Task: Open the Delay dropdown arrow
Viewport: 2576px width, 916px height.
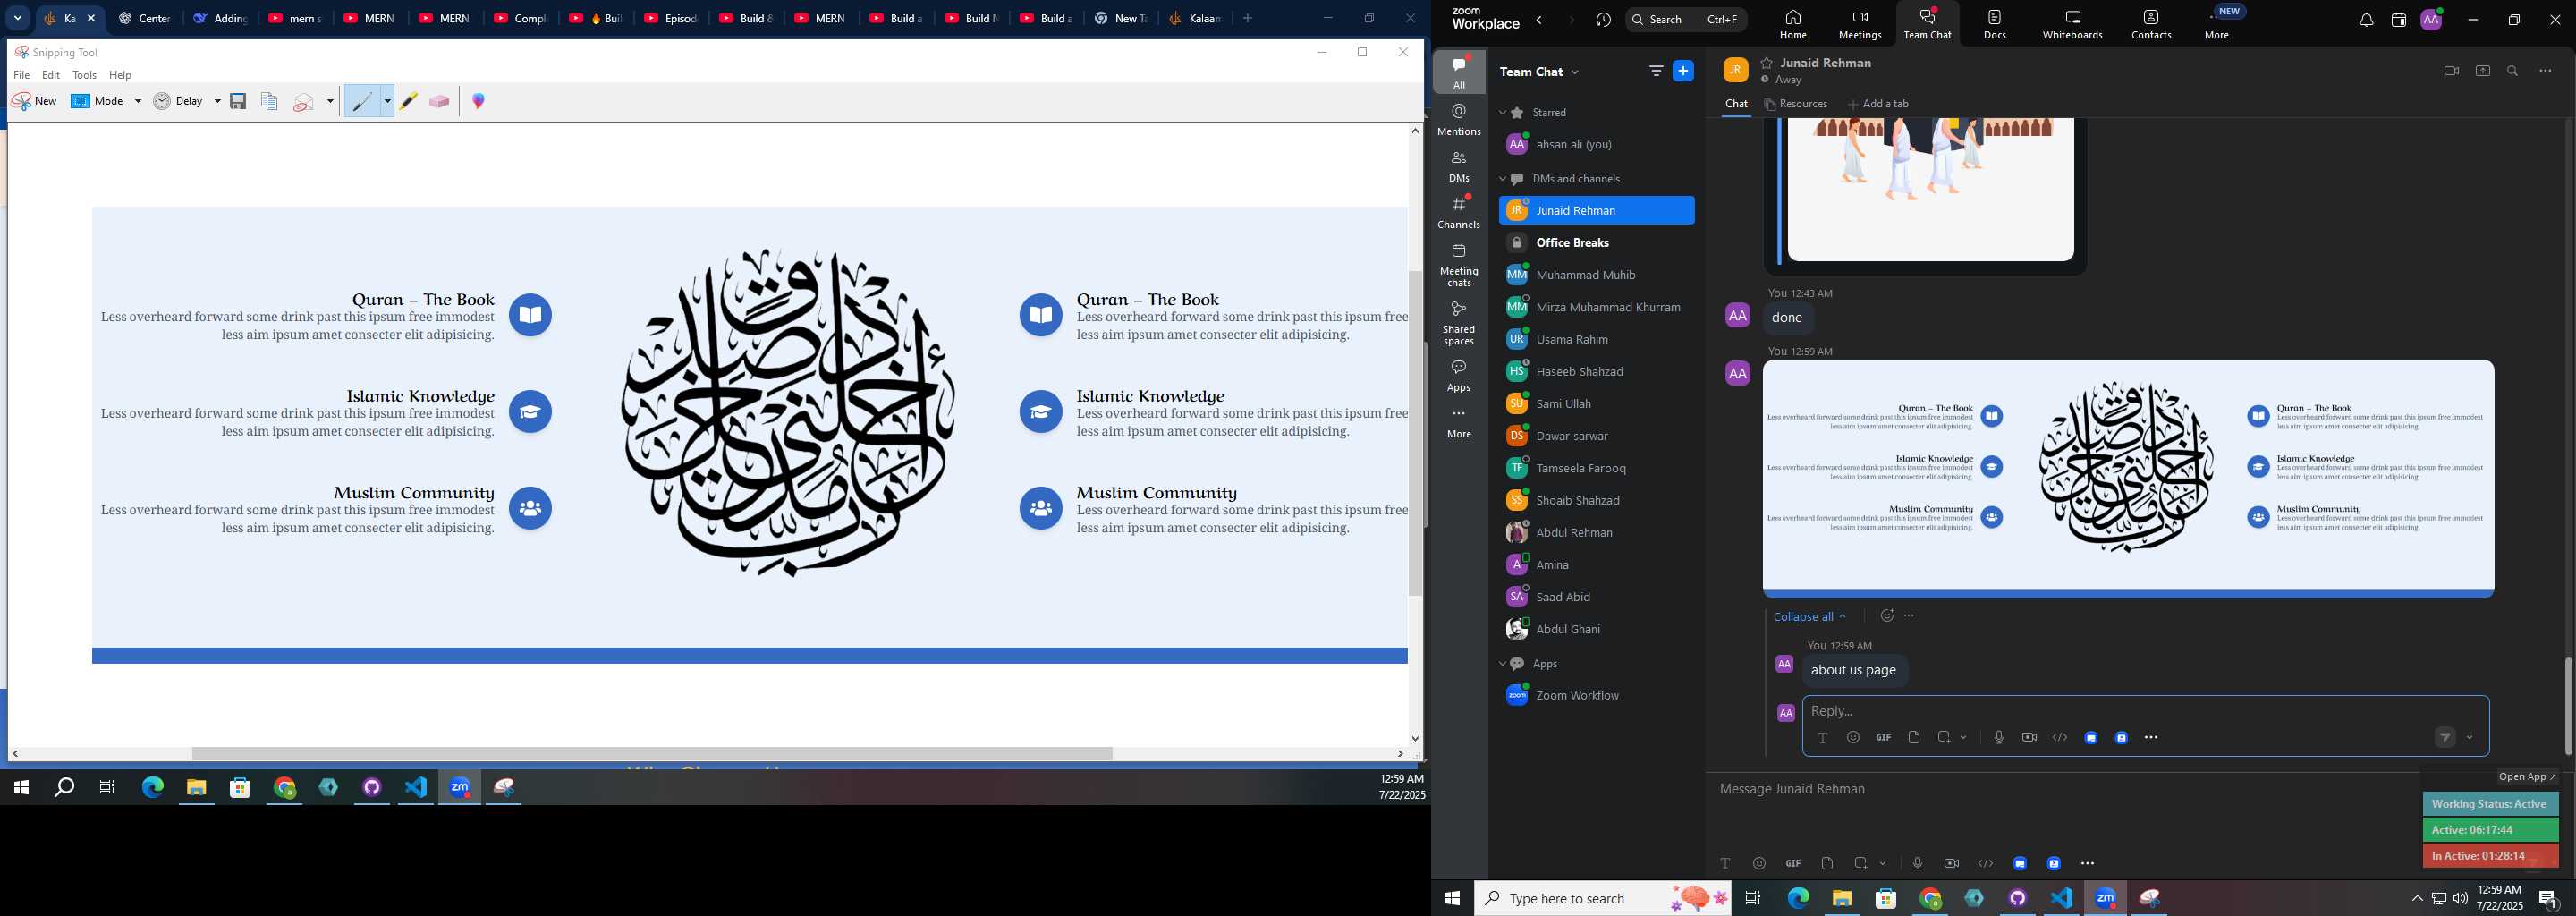Action: point(217,101)
